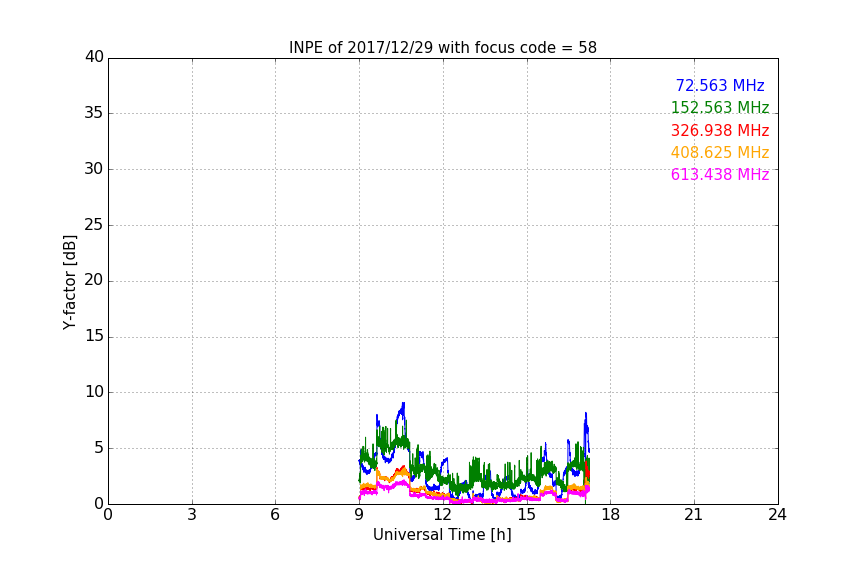Viewport: 864px width, 576px height.
Task: Click the x-axis tick label 9
Action: point(359,515)
